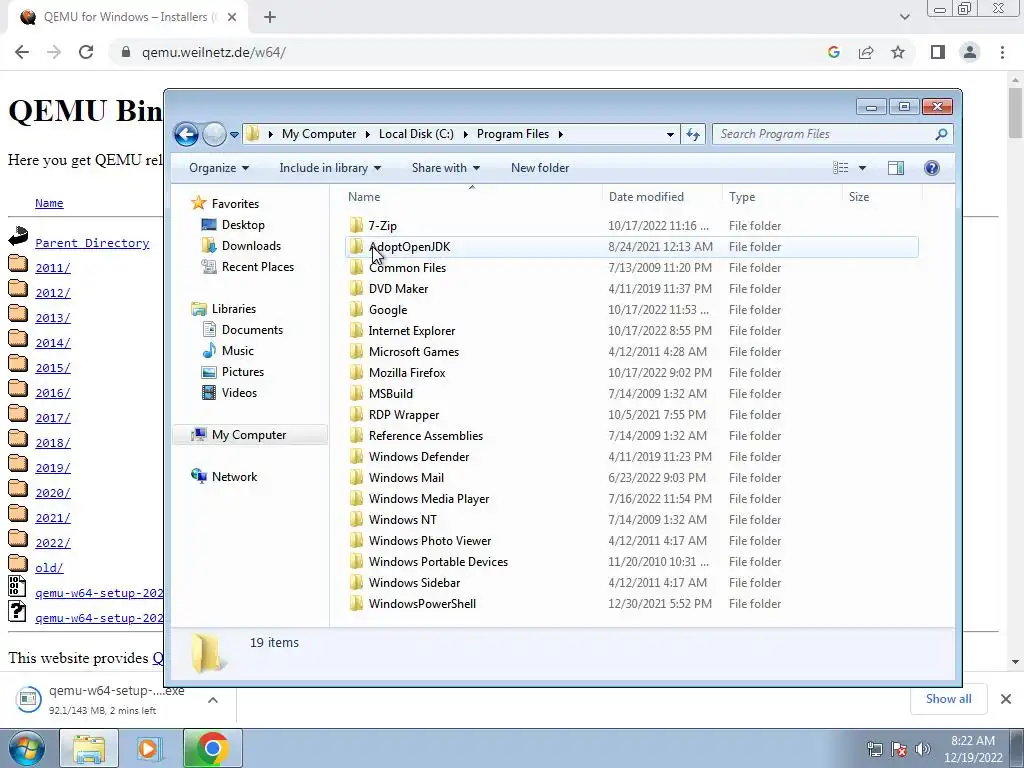Open the 2011/ directory link
This screenshot has width=1024, height=768.
(53, 268)
